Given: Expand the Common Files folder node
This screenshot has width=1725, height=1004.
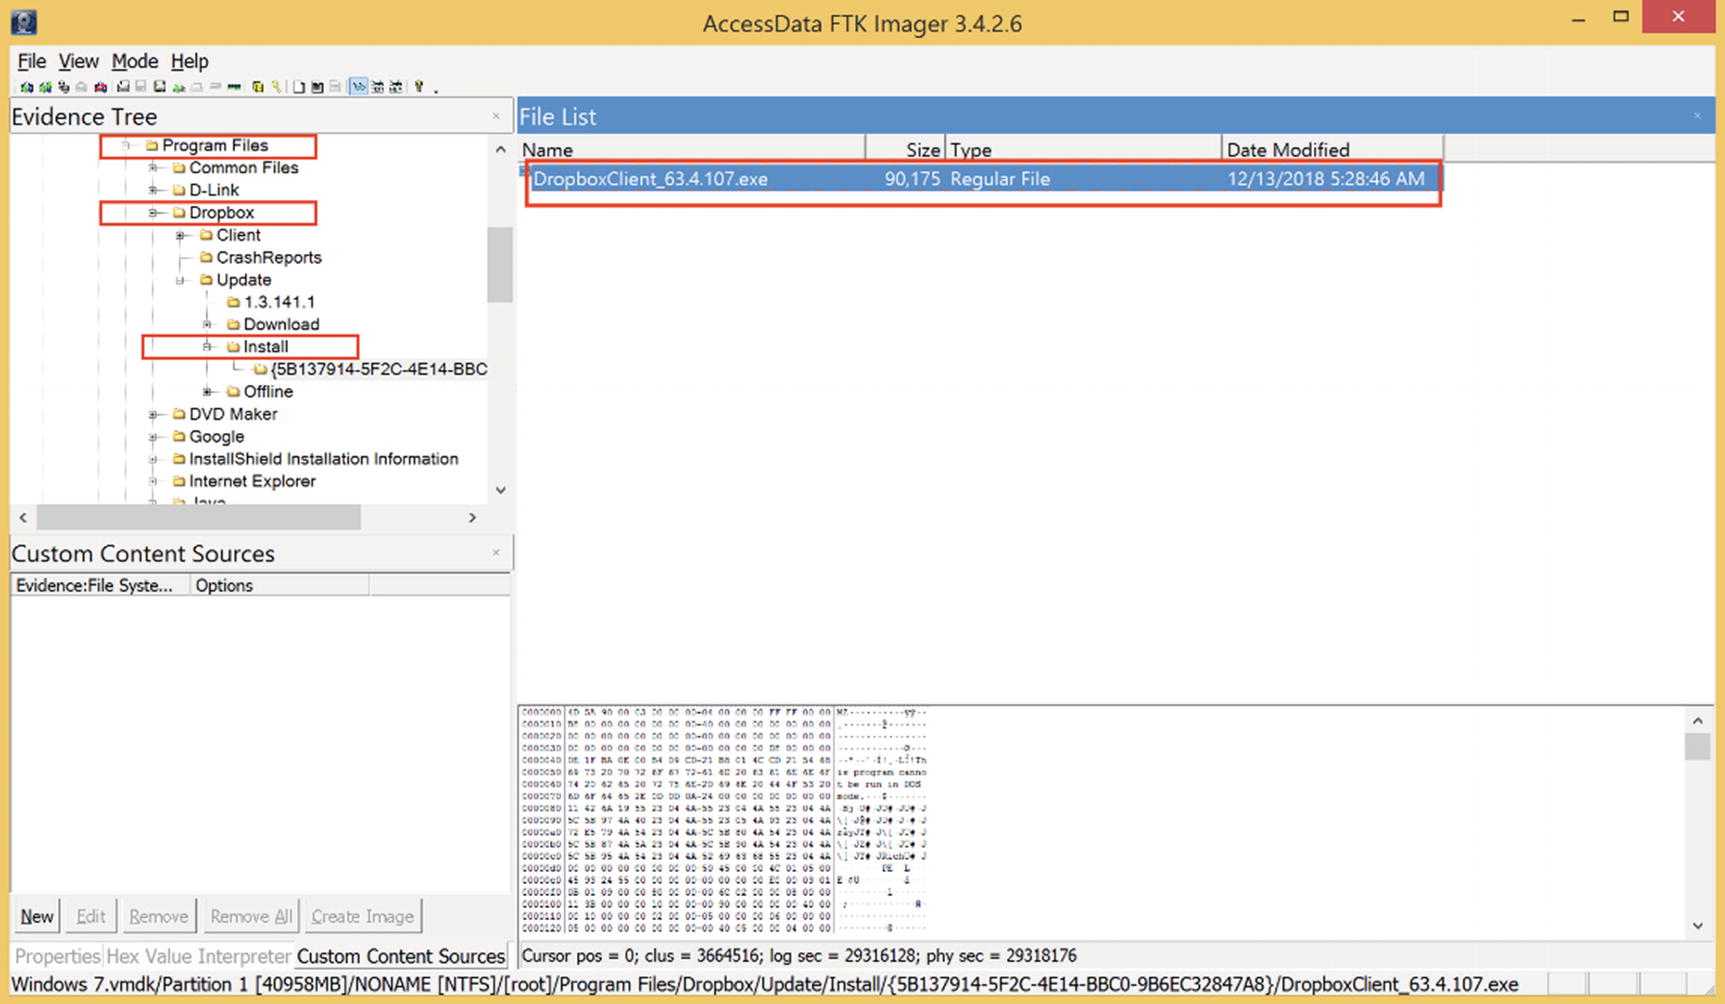Looking at the screenshot, I should coord(153,168).
